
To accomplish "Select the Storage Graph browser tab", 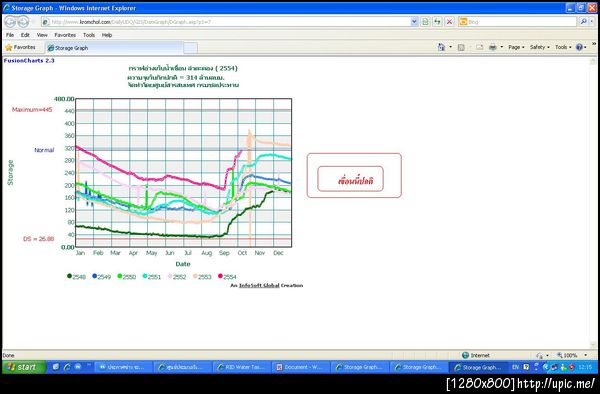I will (x=114, y=48).
